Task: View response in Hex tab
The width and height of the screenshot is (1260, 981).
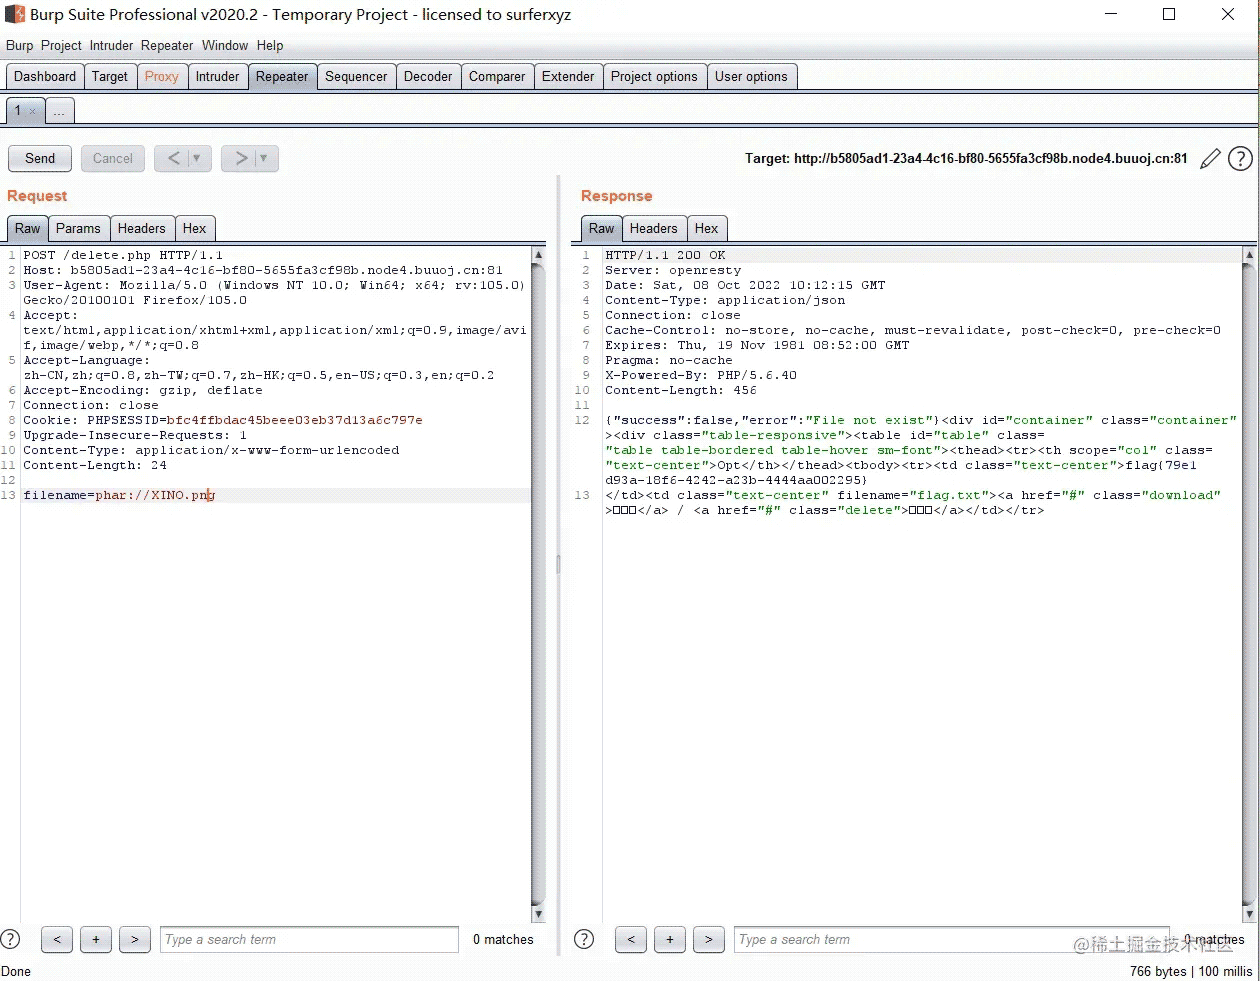Action: [706, 228]
